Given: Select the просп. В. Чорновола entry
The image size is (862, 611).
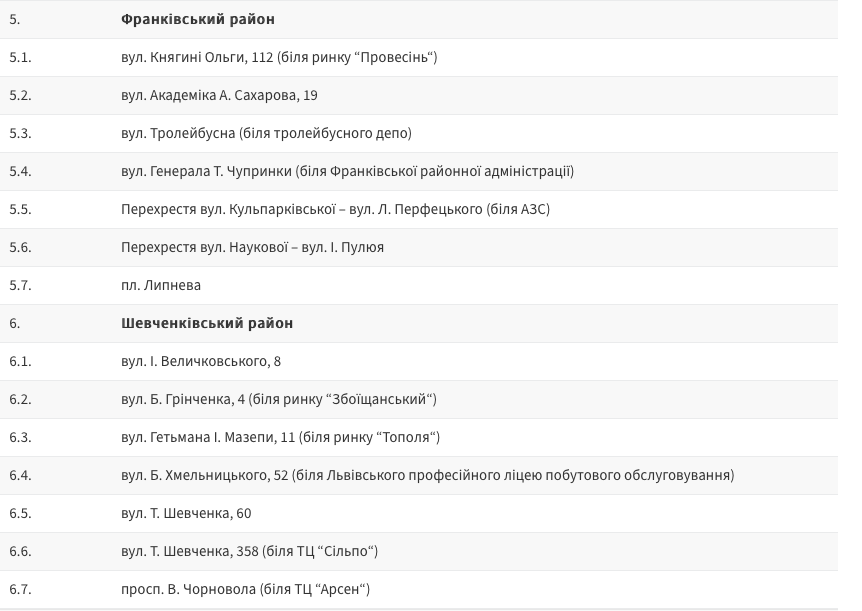Looking at the screenshot, I should (x=245, y=589).
